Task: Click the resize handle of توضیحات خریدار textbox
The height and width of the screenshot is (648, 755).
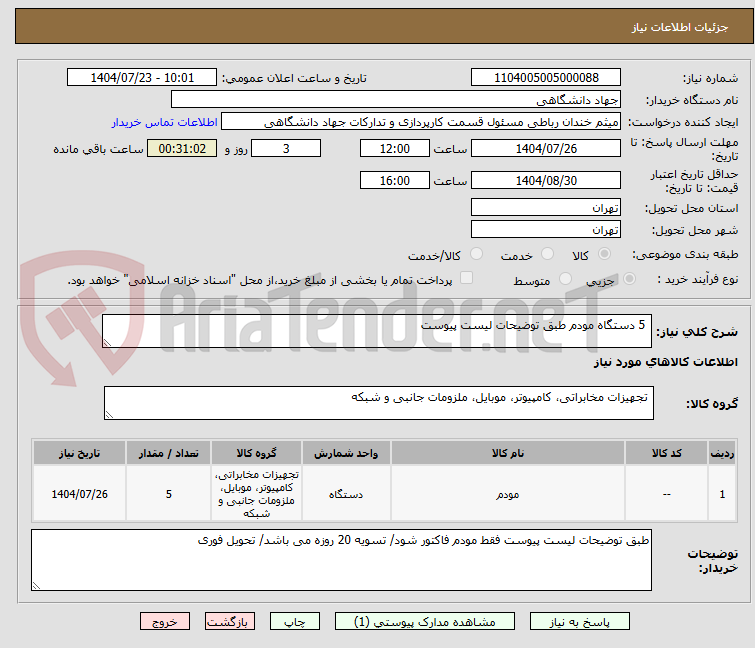Action: (x=37, y=585)
